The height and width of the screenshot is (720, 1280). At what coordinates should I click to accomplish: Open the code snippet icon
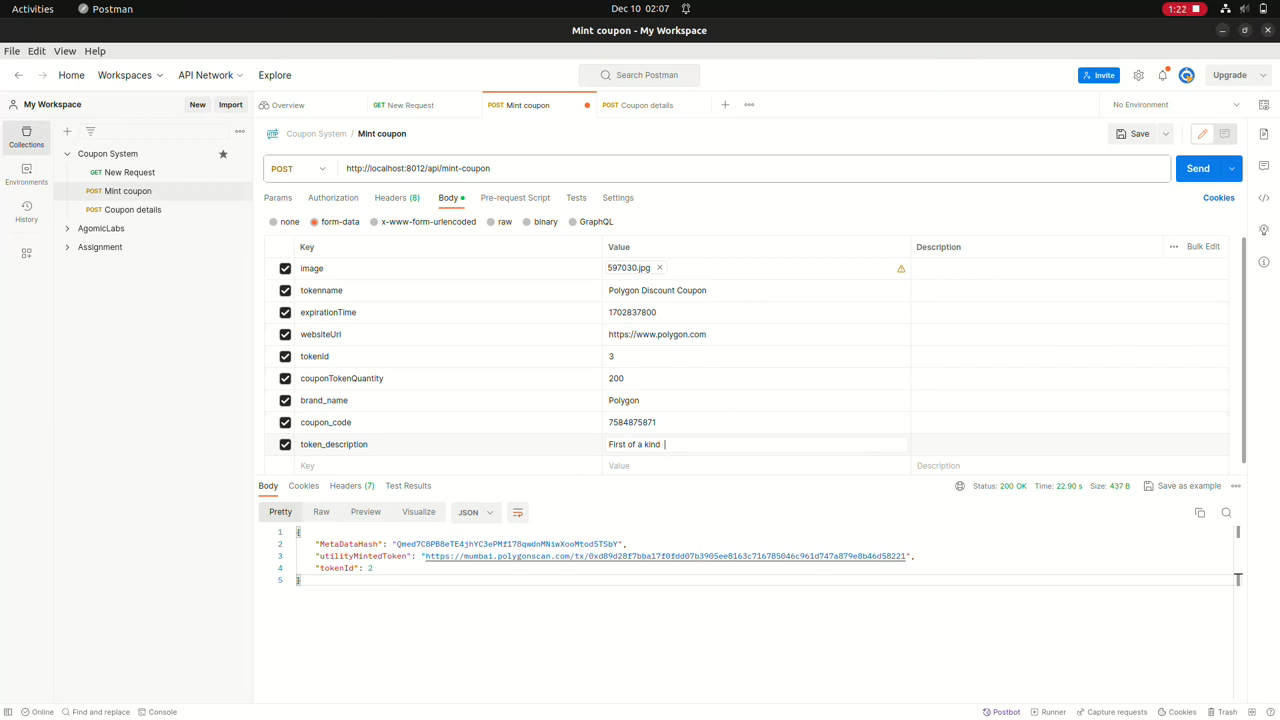[x=1264, y=198]
